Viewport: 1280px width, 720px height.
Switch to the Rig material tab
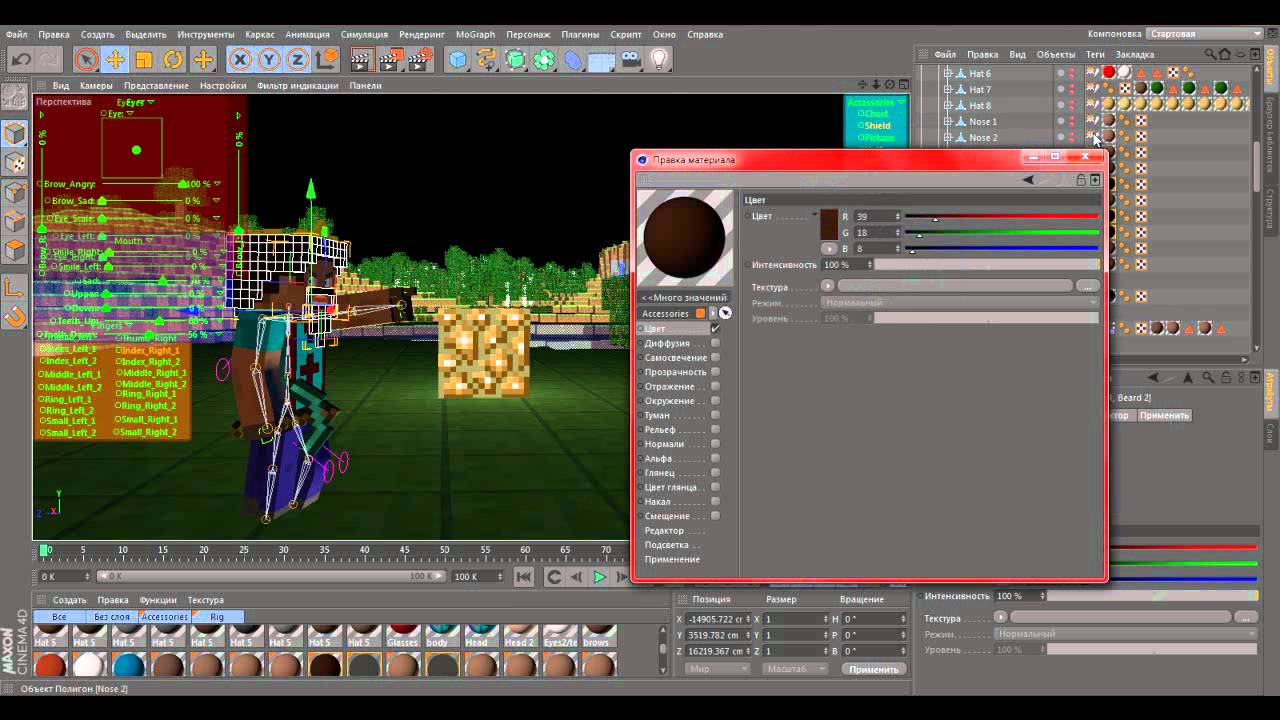[217, 617]
